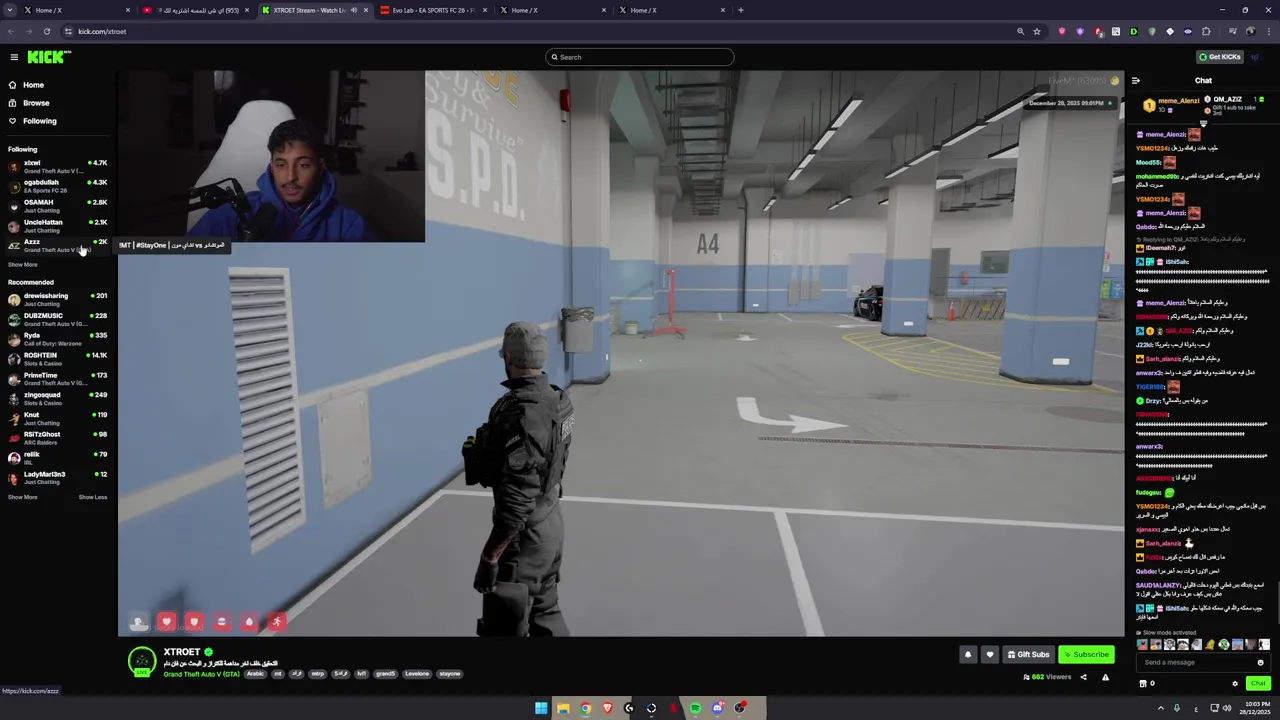Viewport: 1280px width, 720px height.
Task: Switch to Evo Lab EA SPORTS FC tab
Action: pyautogui.click(x=434, y=10)
